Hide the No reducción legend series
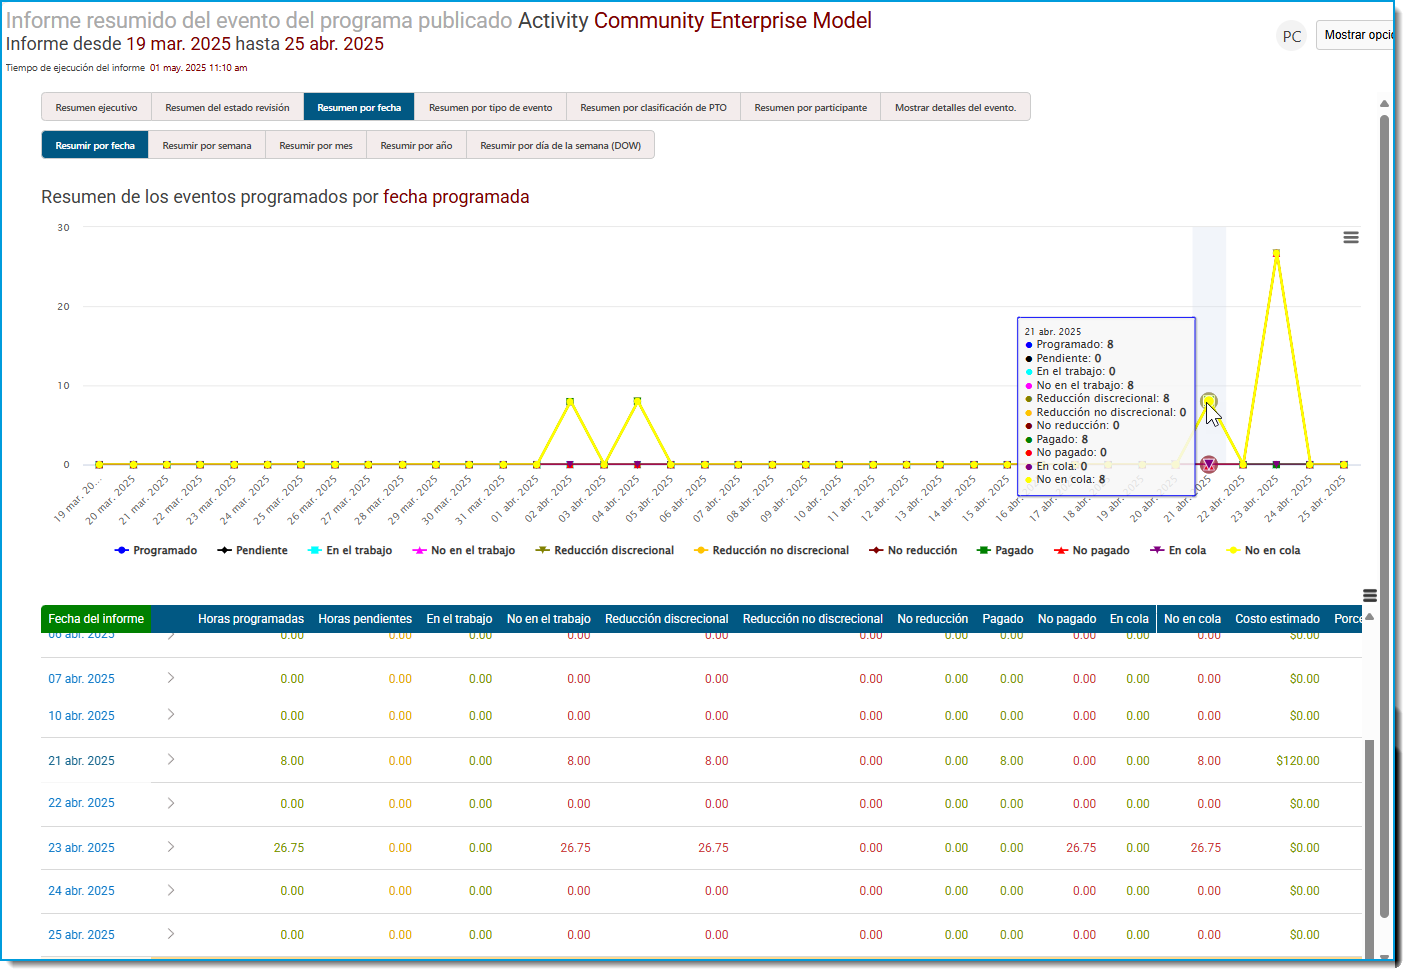 point(913,551)
